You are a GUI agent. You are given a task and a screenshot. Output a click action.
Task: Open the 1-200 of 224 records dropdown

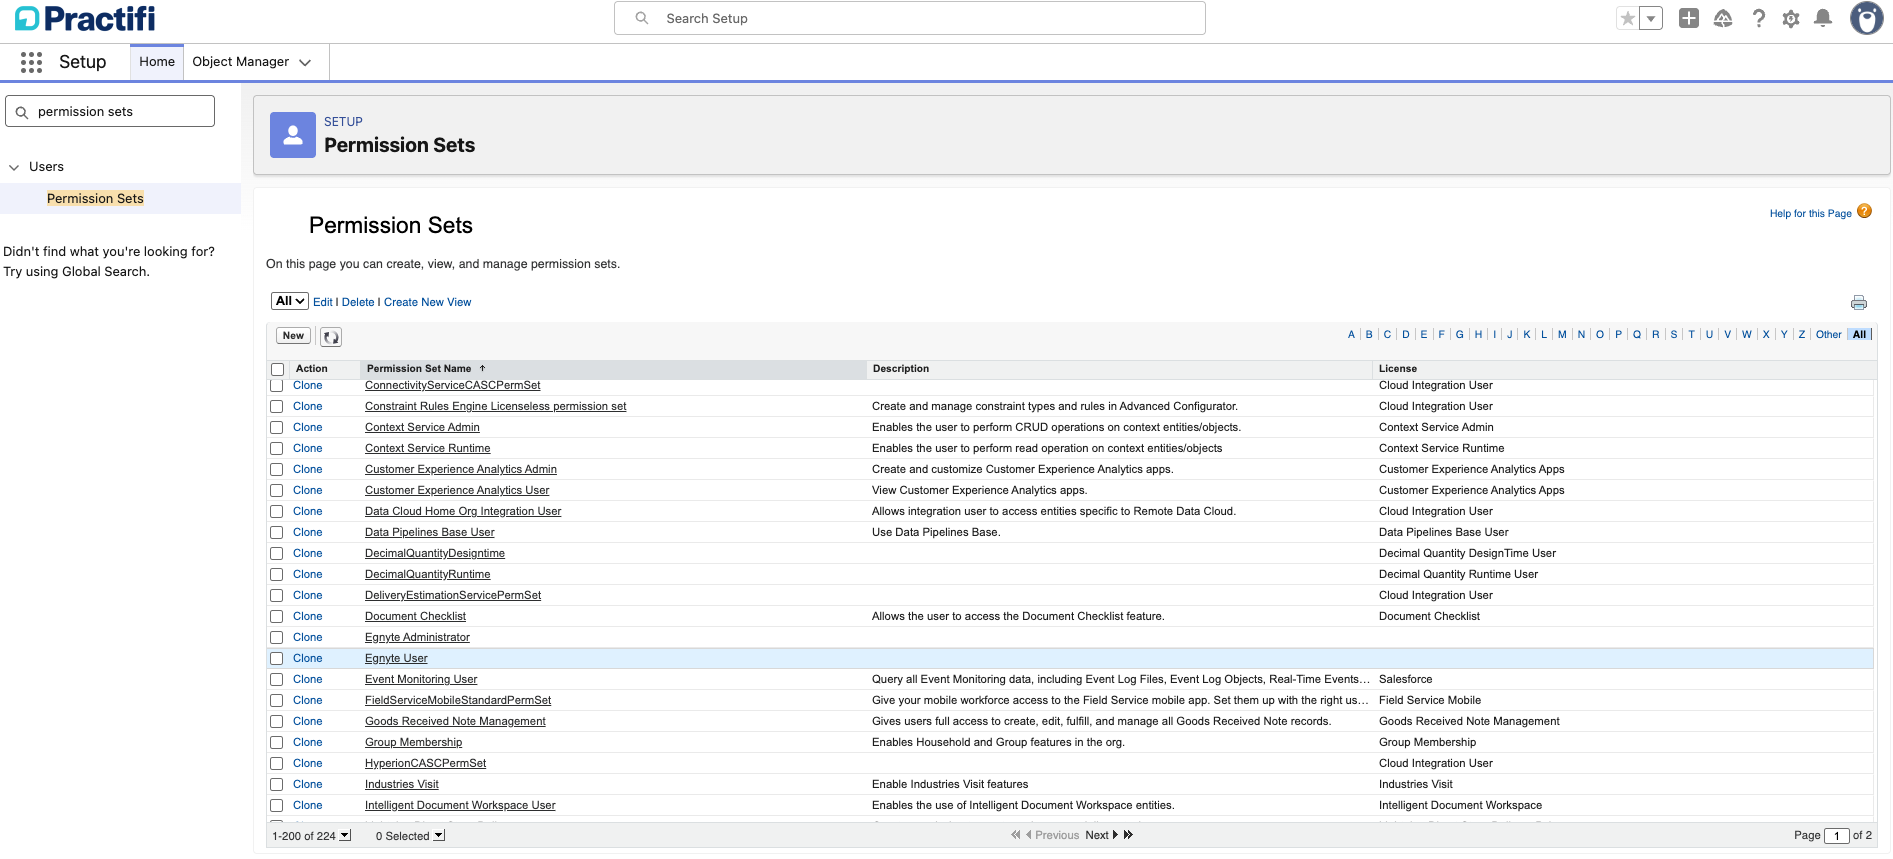coord(346,835)
